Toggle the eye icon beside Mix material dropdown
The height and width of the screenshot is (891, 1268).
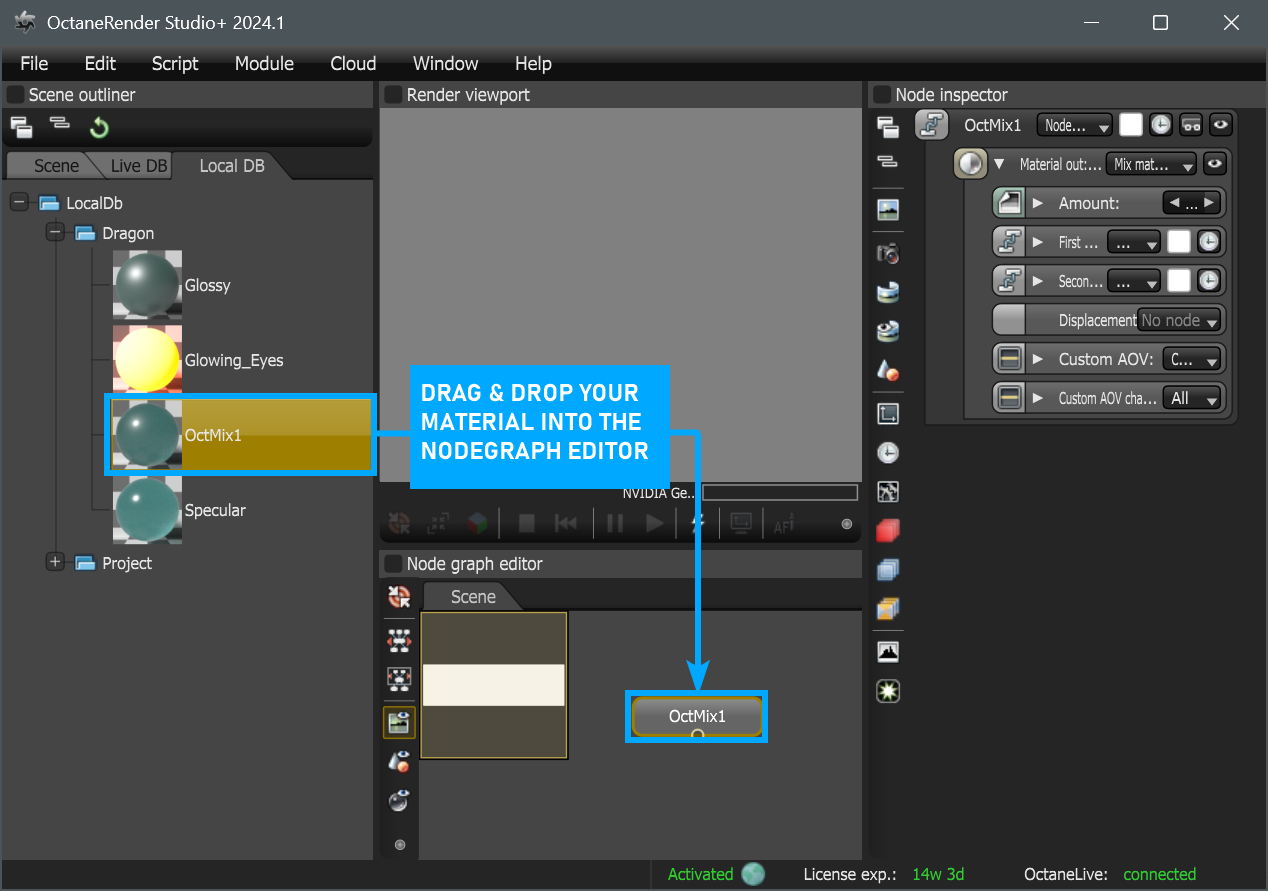[1214, 164]
